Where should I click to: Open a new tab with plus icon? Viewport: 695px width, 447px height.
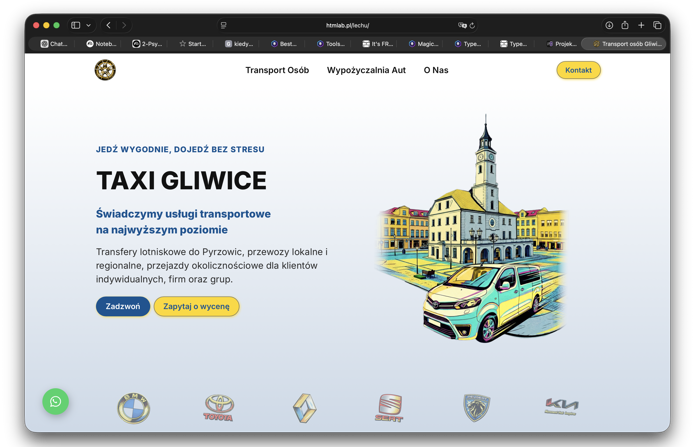(x=641, y=25)
